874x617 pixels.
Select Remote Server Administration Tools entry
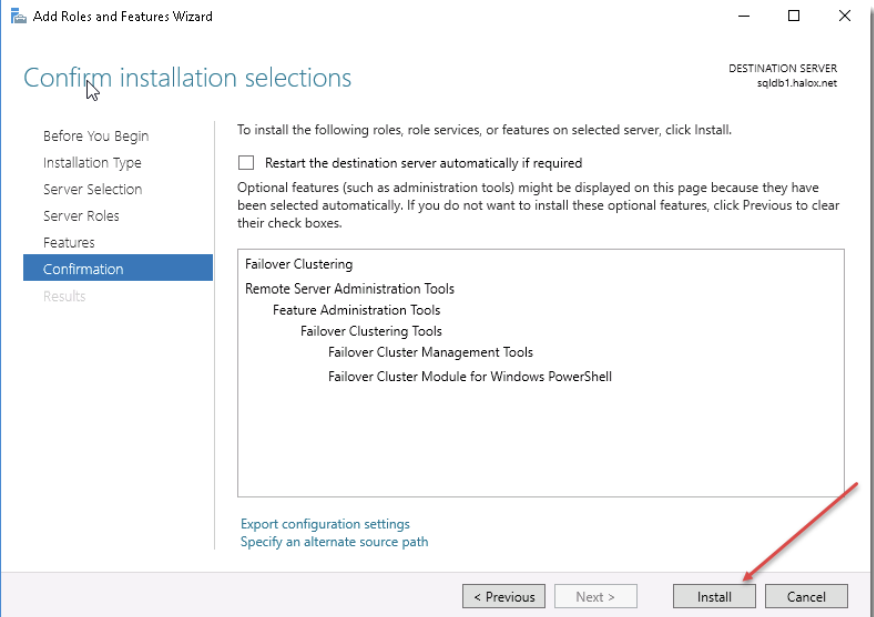point(349,289)
